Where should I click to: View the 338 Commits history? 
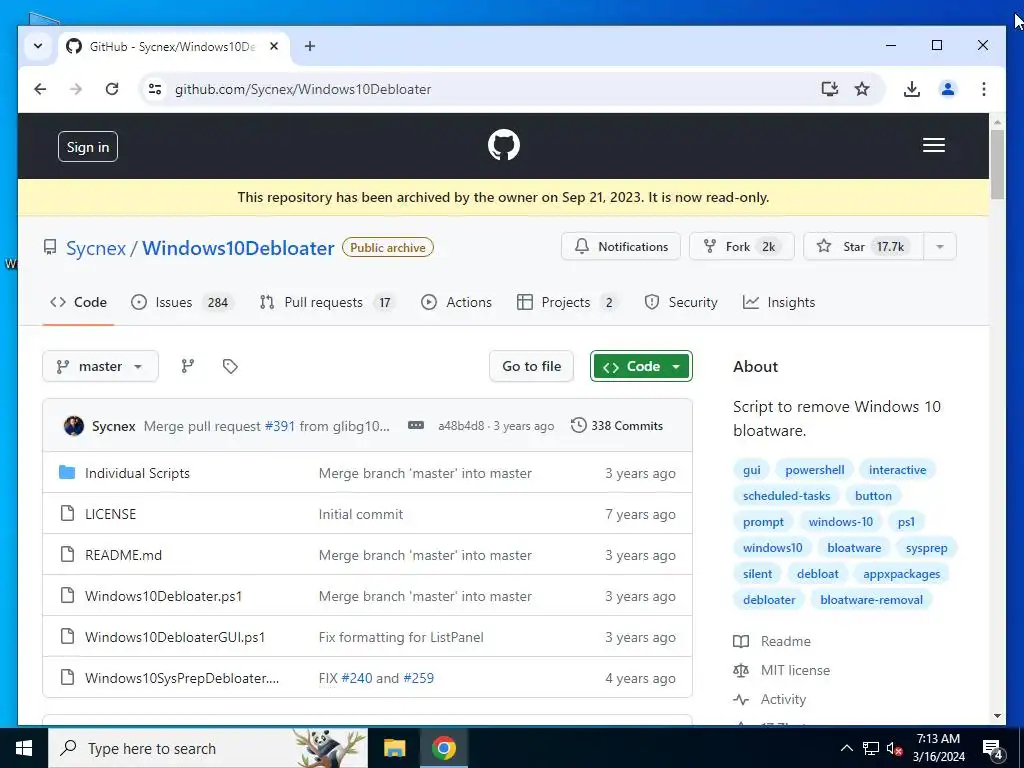(616, 426)
